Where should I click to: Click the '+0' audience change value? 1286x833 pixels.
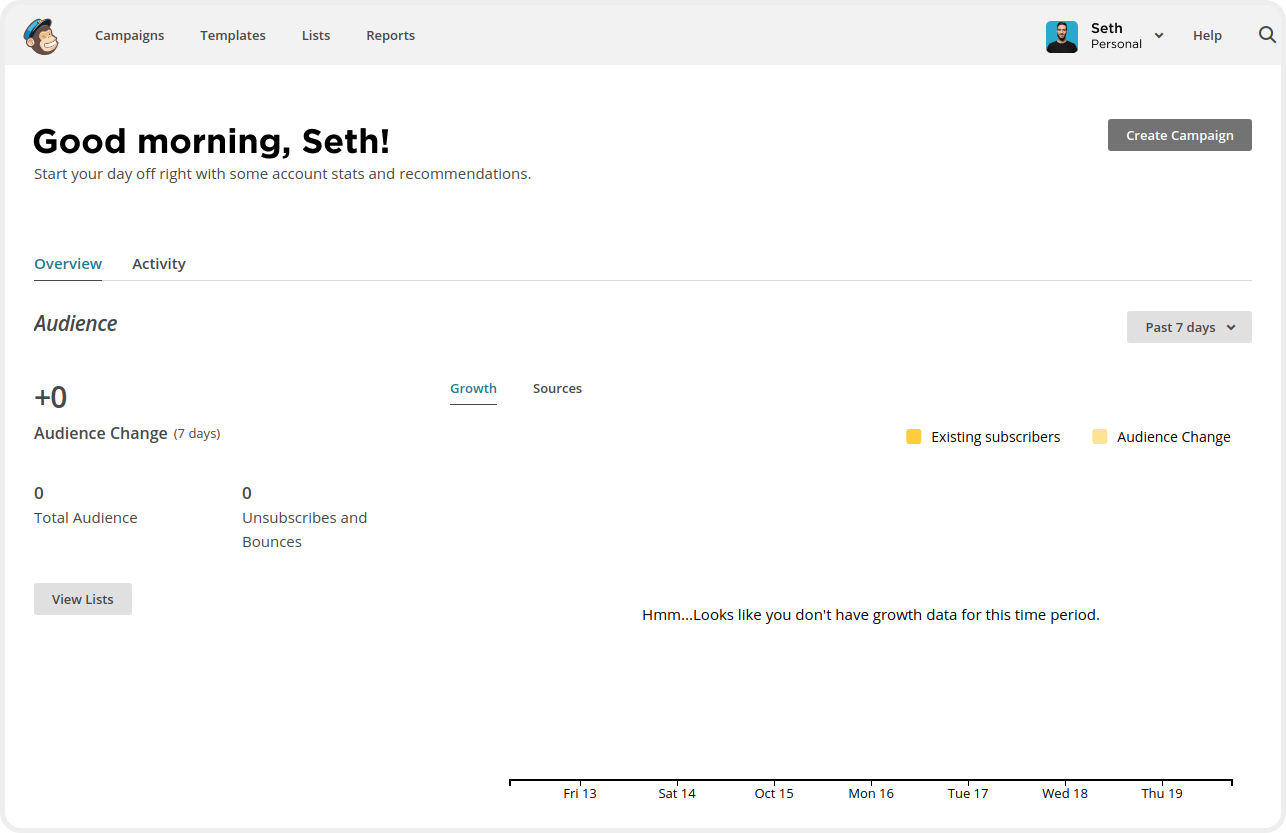(x=51, y=397)
